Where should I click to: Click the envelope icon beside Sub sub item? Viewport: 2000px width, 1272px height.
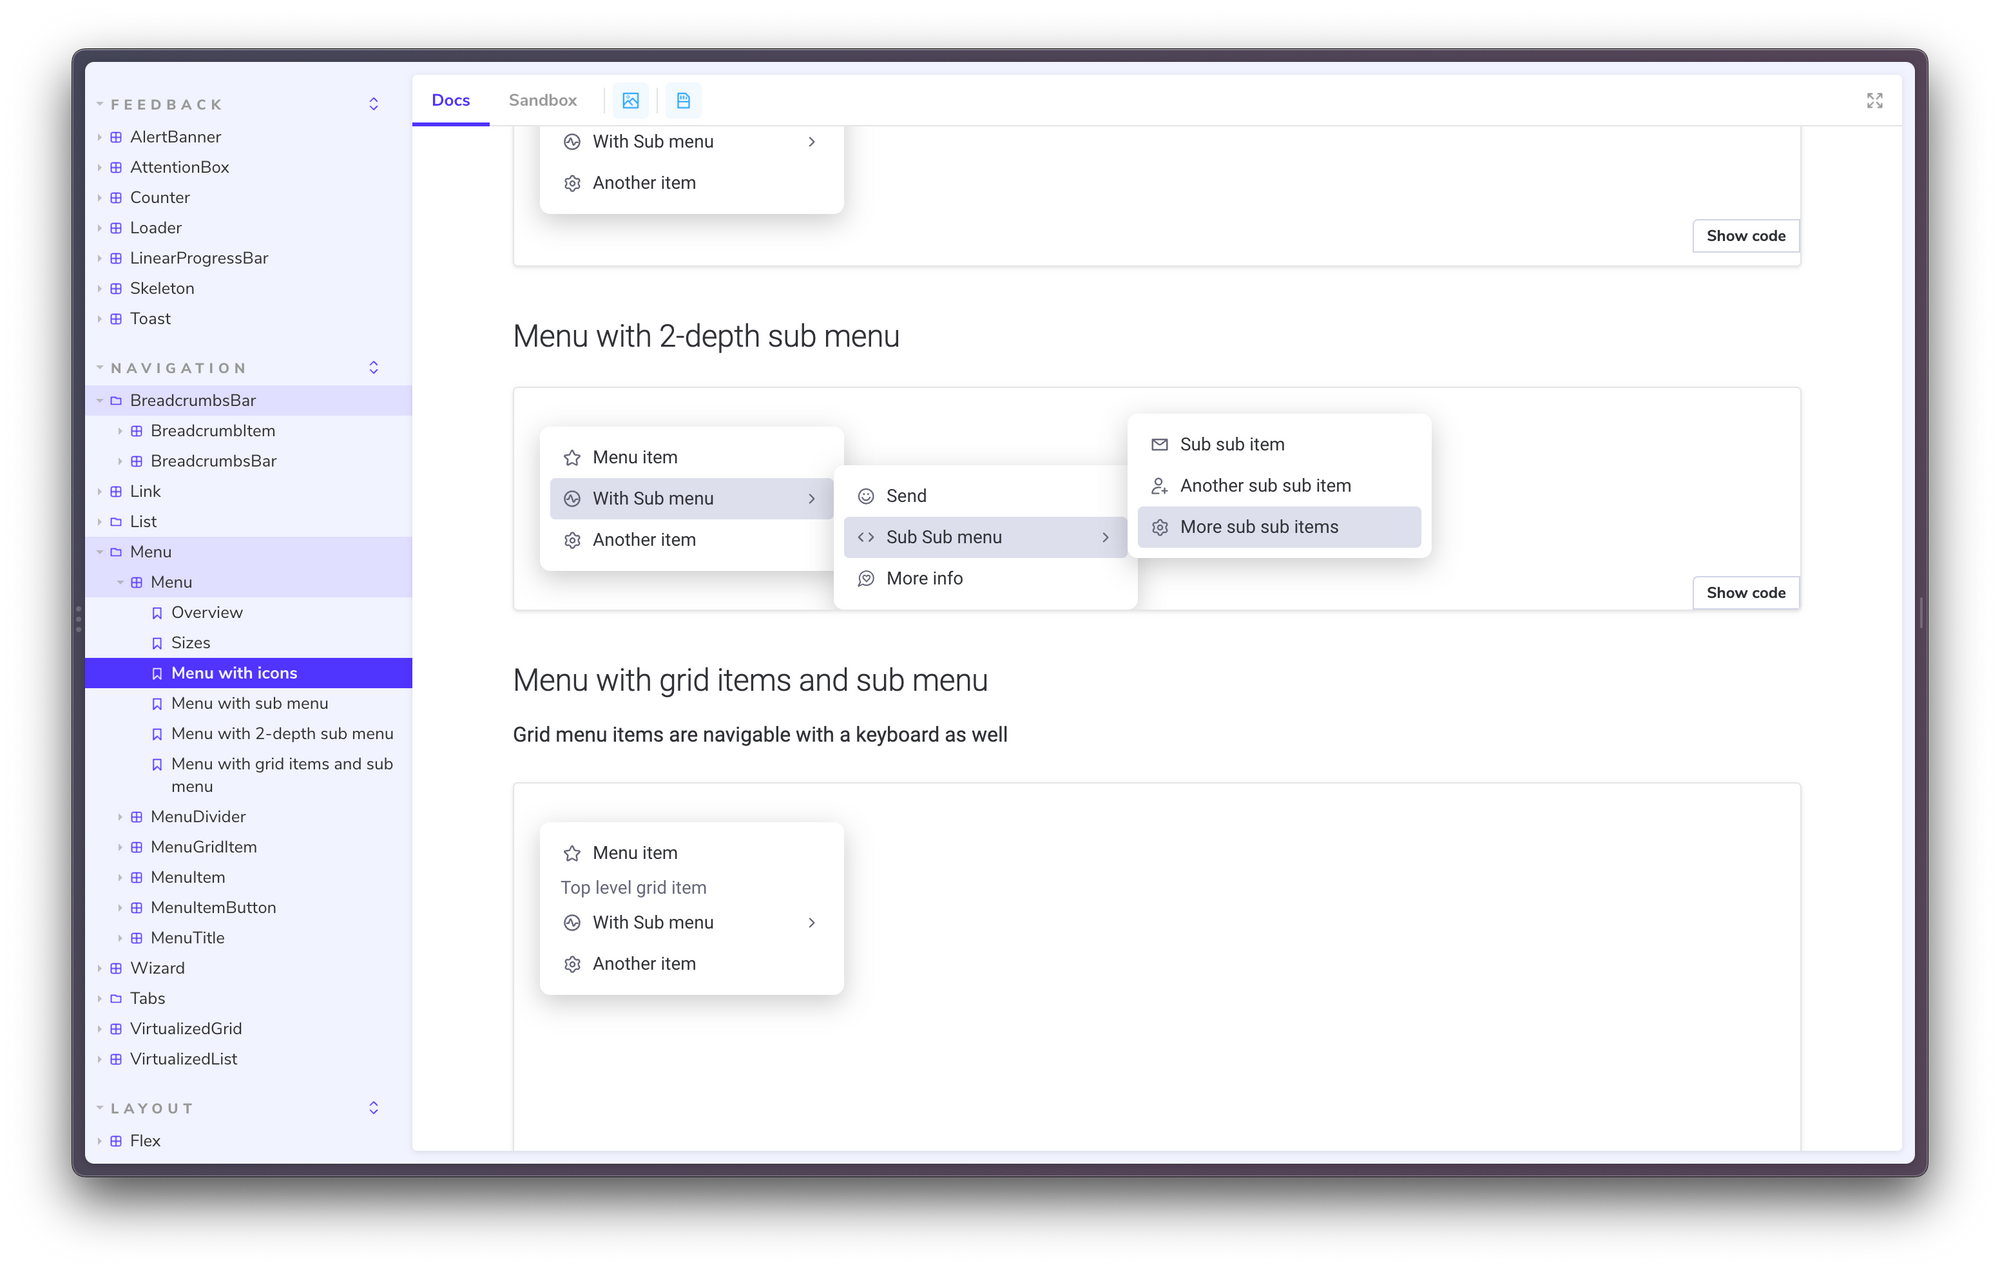click(1159, 445)
